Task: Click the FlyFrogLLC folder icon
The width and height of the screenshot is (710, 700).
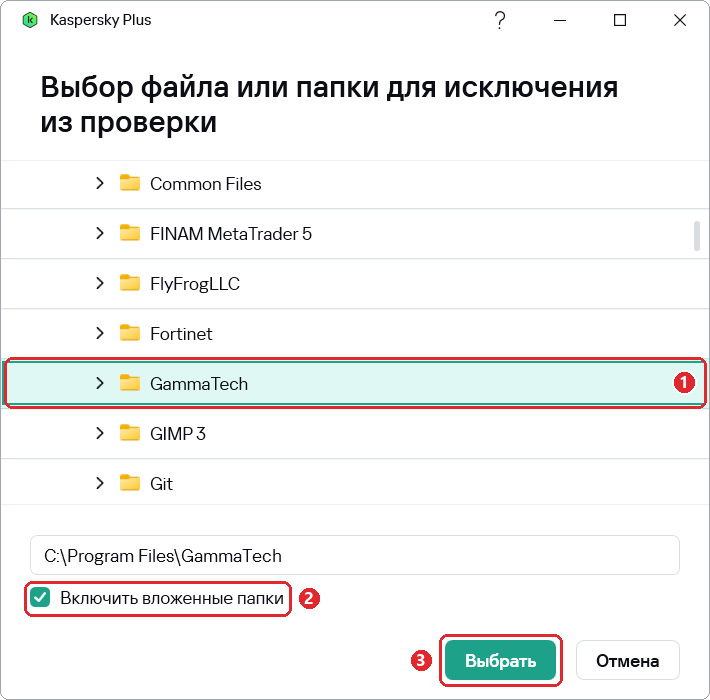Action: (x=130, y=283)
